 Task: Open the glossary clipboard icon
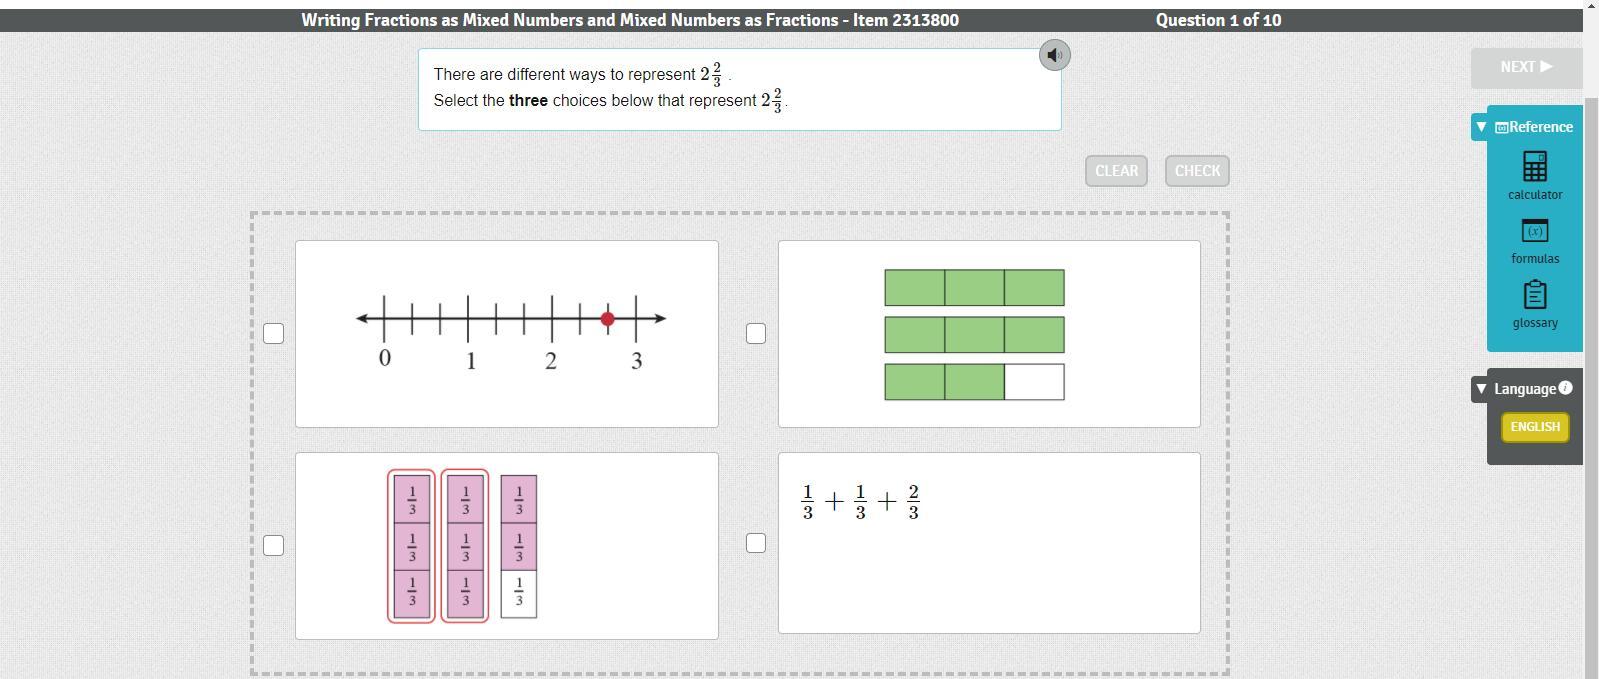click(1534, 295)
